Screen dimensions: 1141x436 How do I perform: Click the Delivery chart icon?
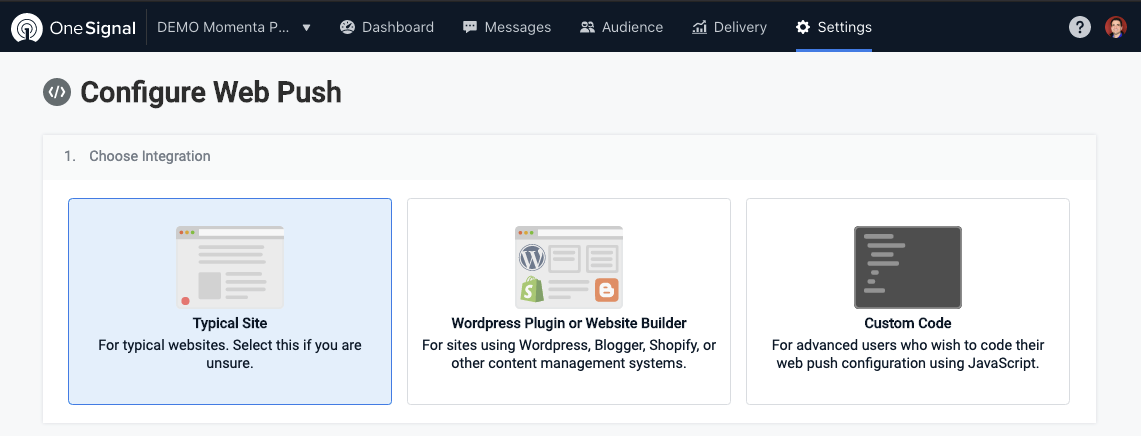point(699,28)
